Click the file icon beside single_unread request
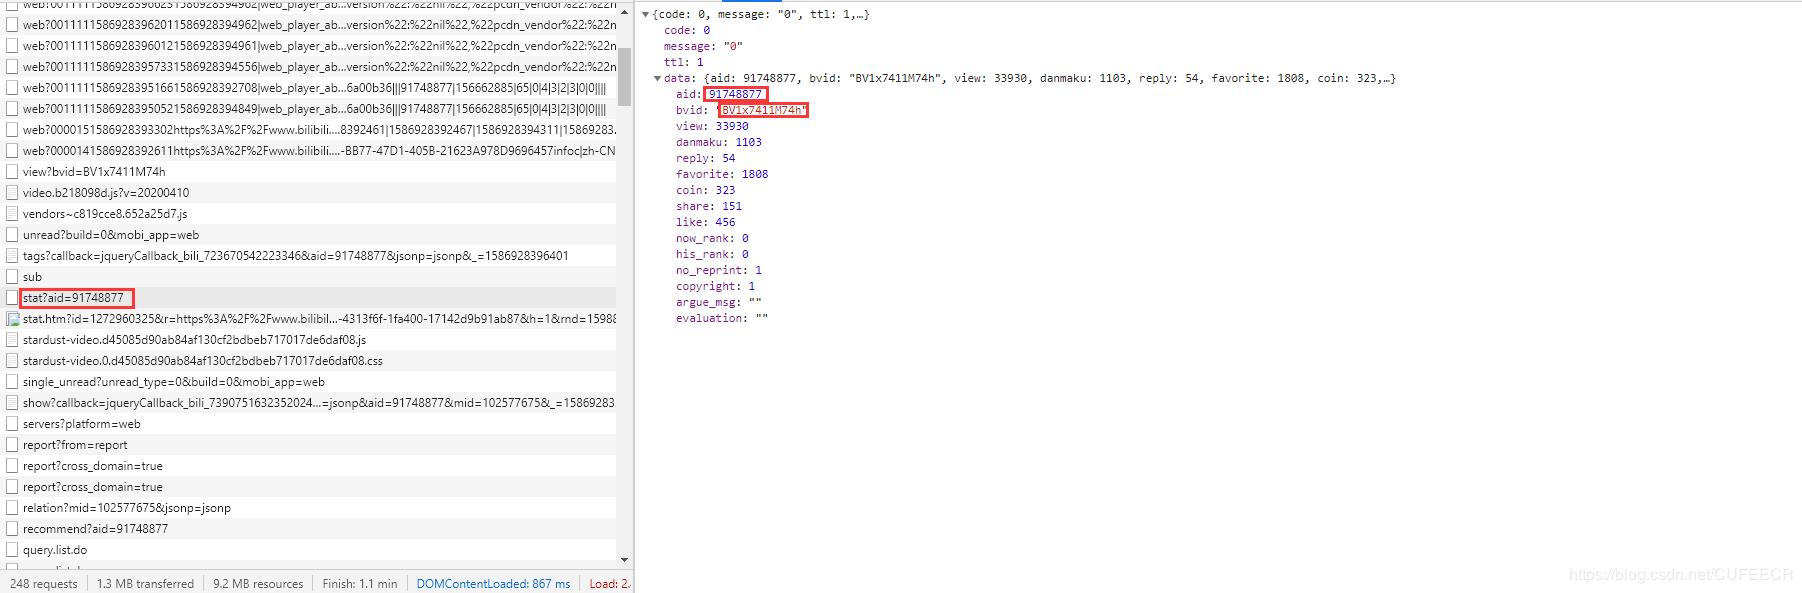This screenshot has width=1802, height=593. pyautogui.click(x=13, y=382)
